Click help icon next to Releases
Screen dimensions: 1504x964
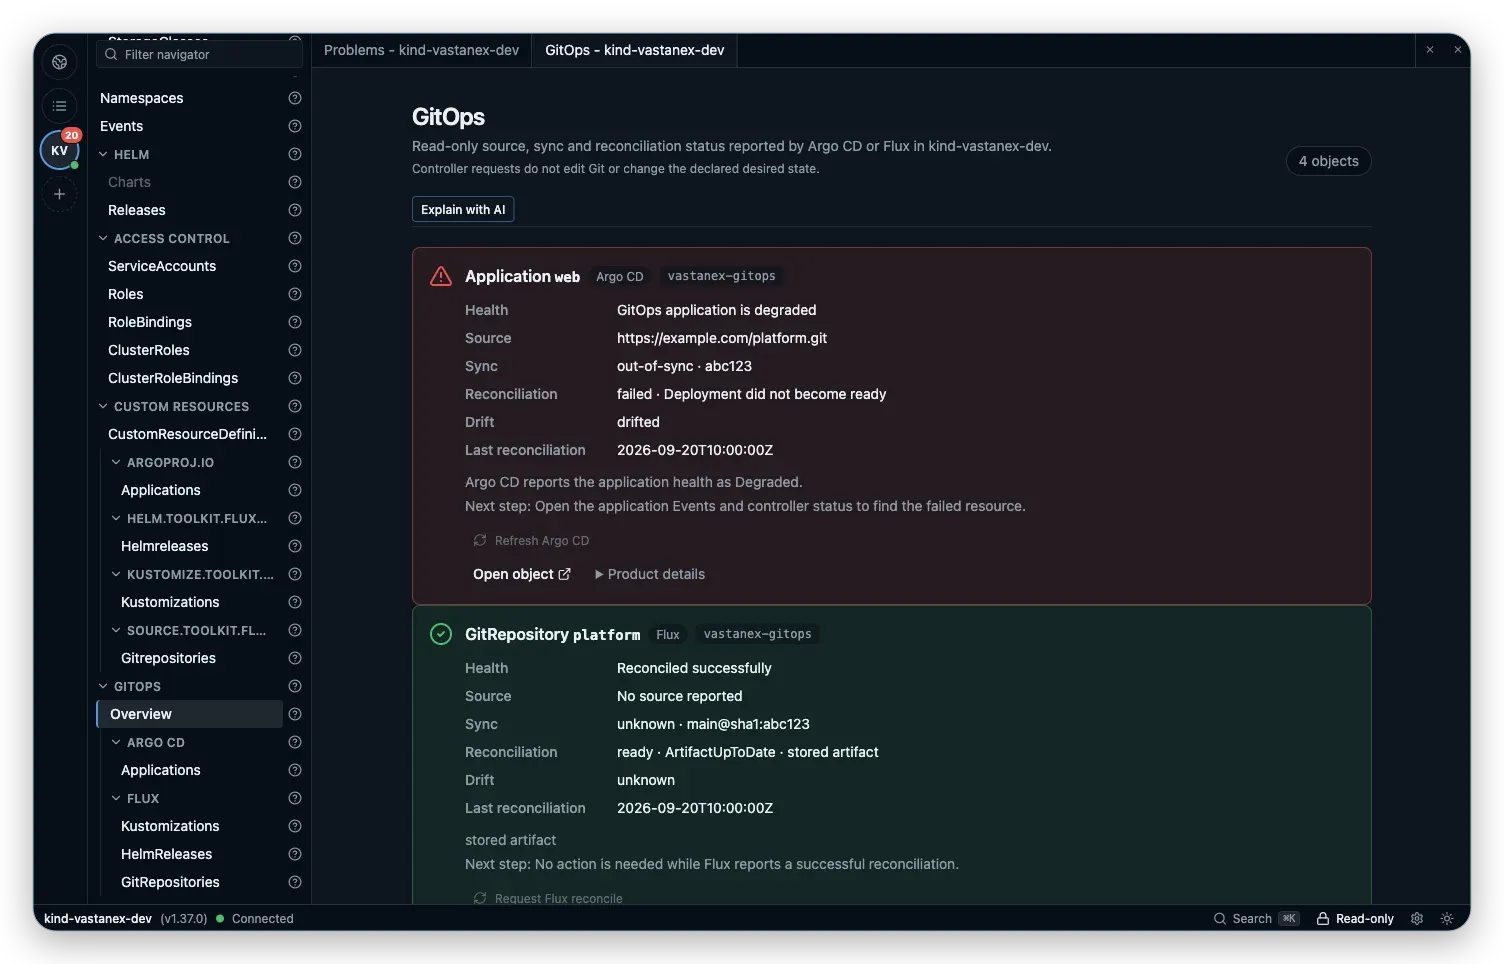coord(295,210)
